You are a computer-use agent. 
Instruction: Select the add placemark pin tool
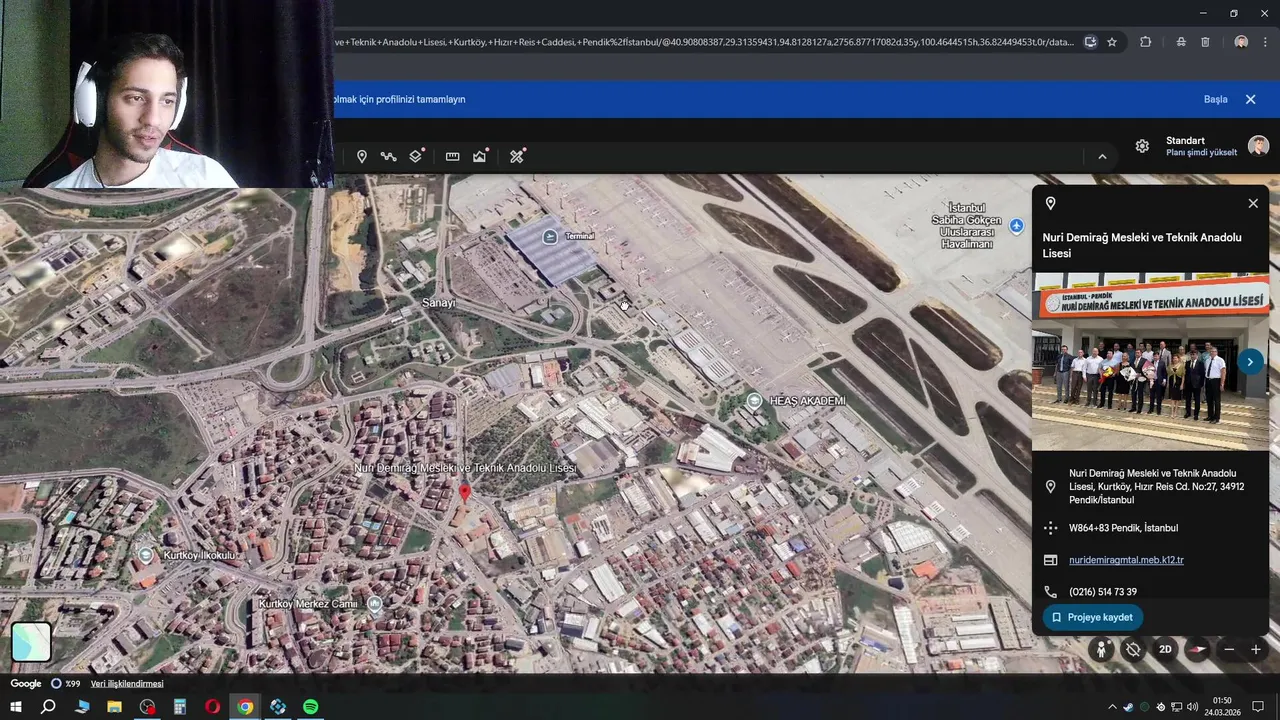(x=362, y=157)
